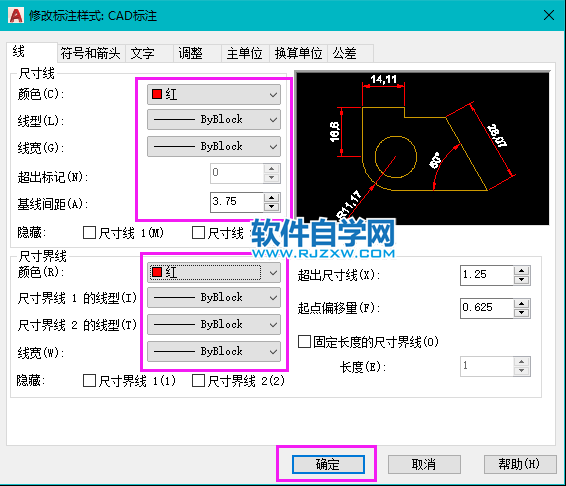
Task: Decrease 超出尺寸线(X) with down arrow
Action: coord(522,280)
